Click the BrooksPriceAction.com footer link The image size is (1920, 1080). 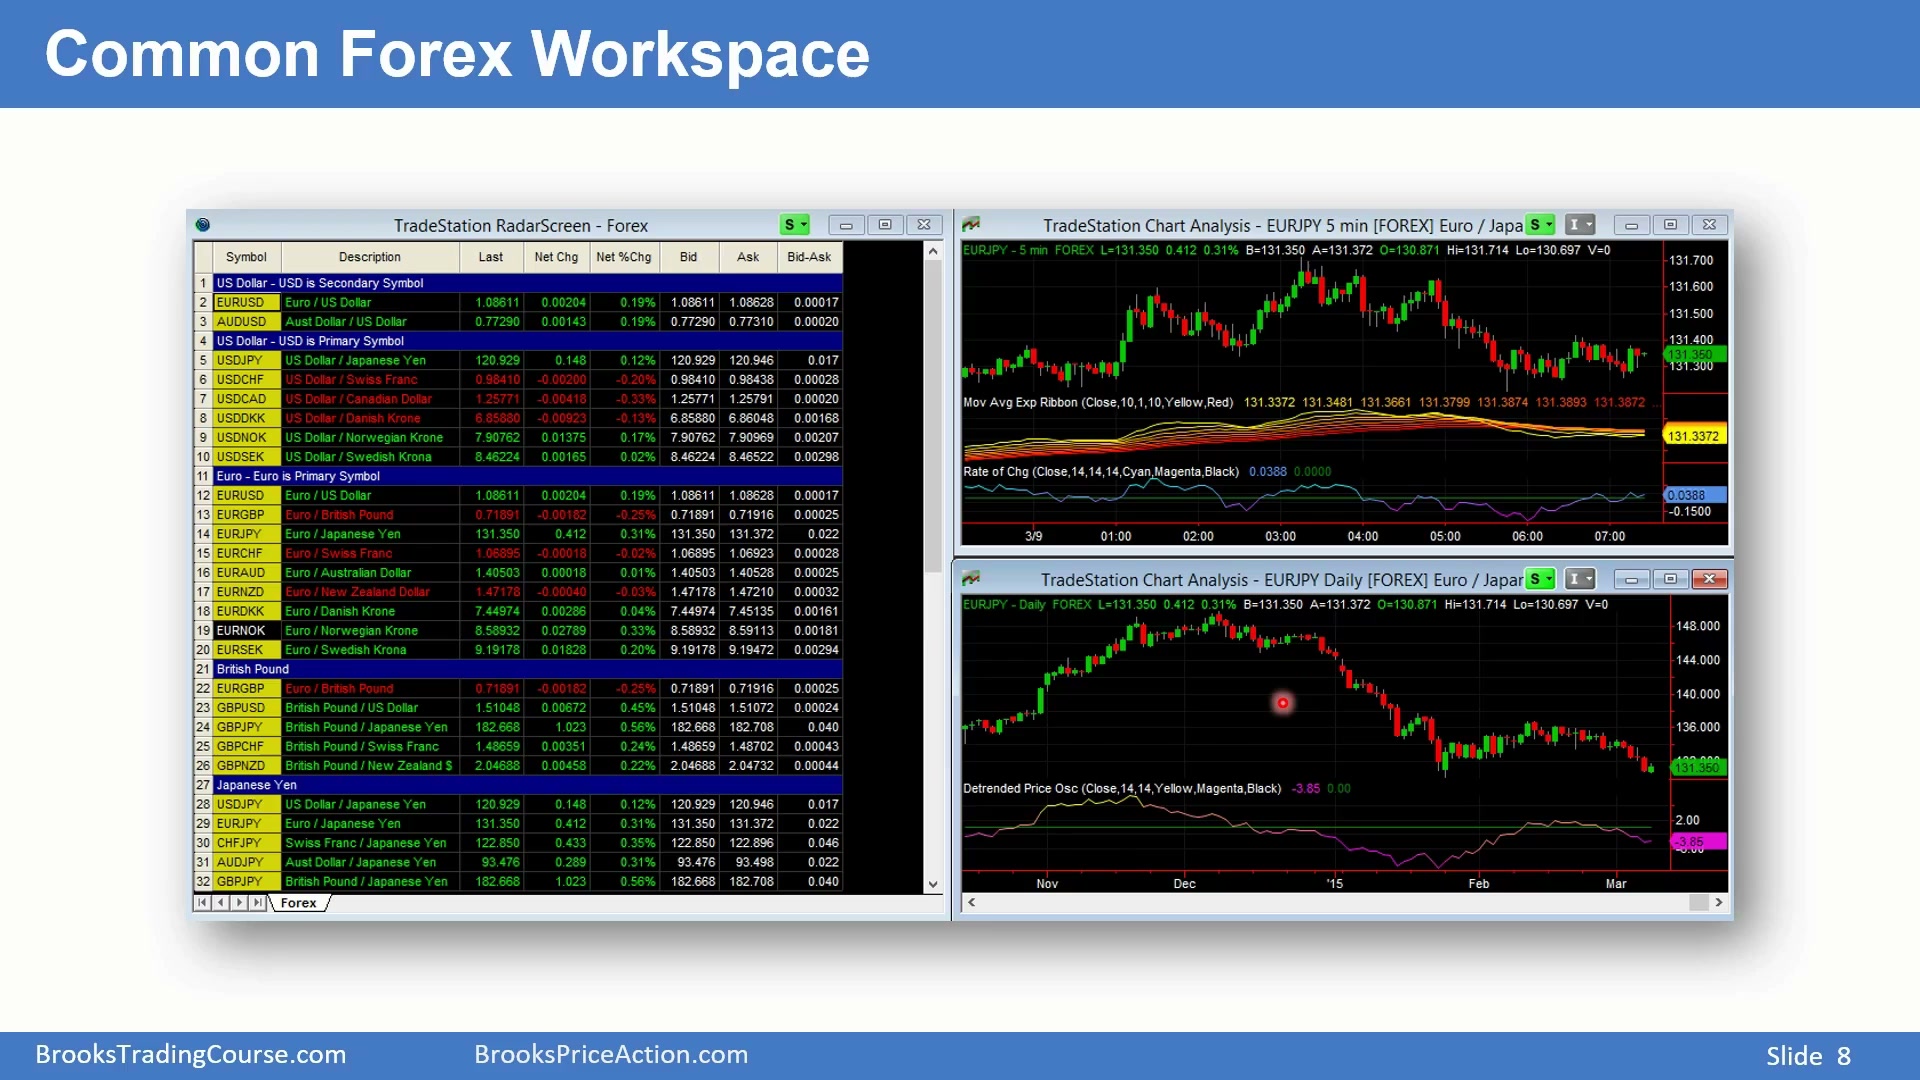pos(611,1055)
